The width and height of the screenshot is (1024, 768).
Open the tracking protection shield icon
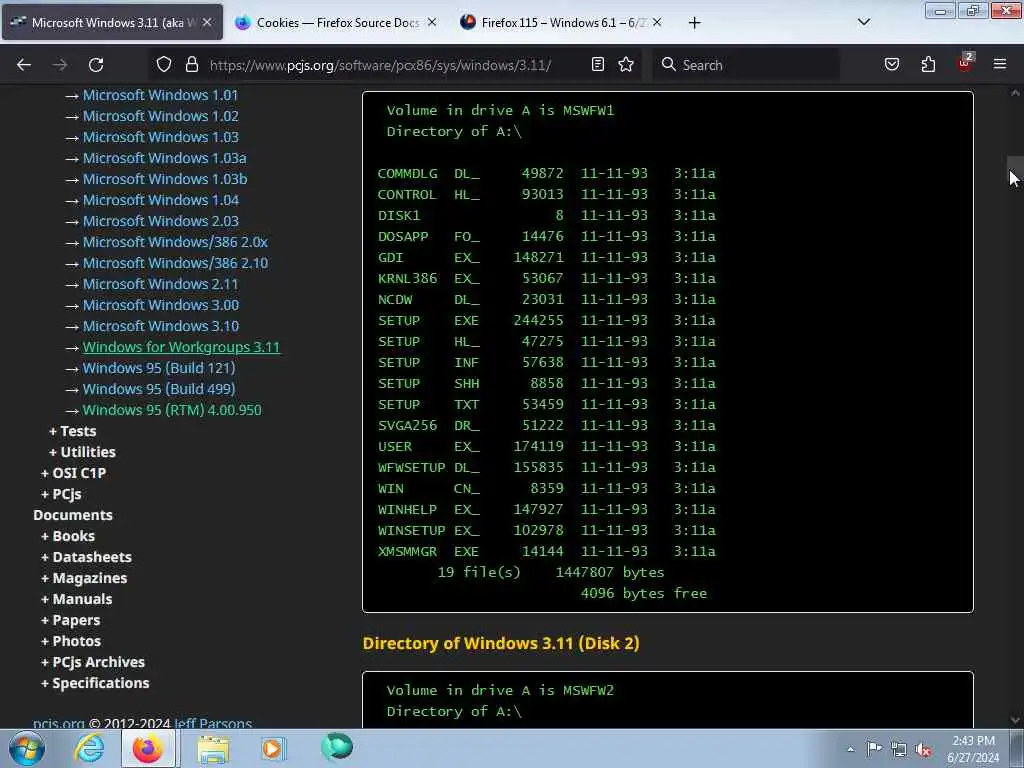[x=164, y=64]
